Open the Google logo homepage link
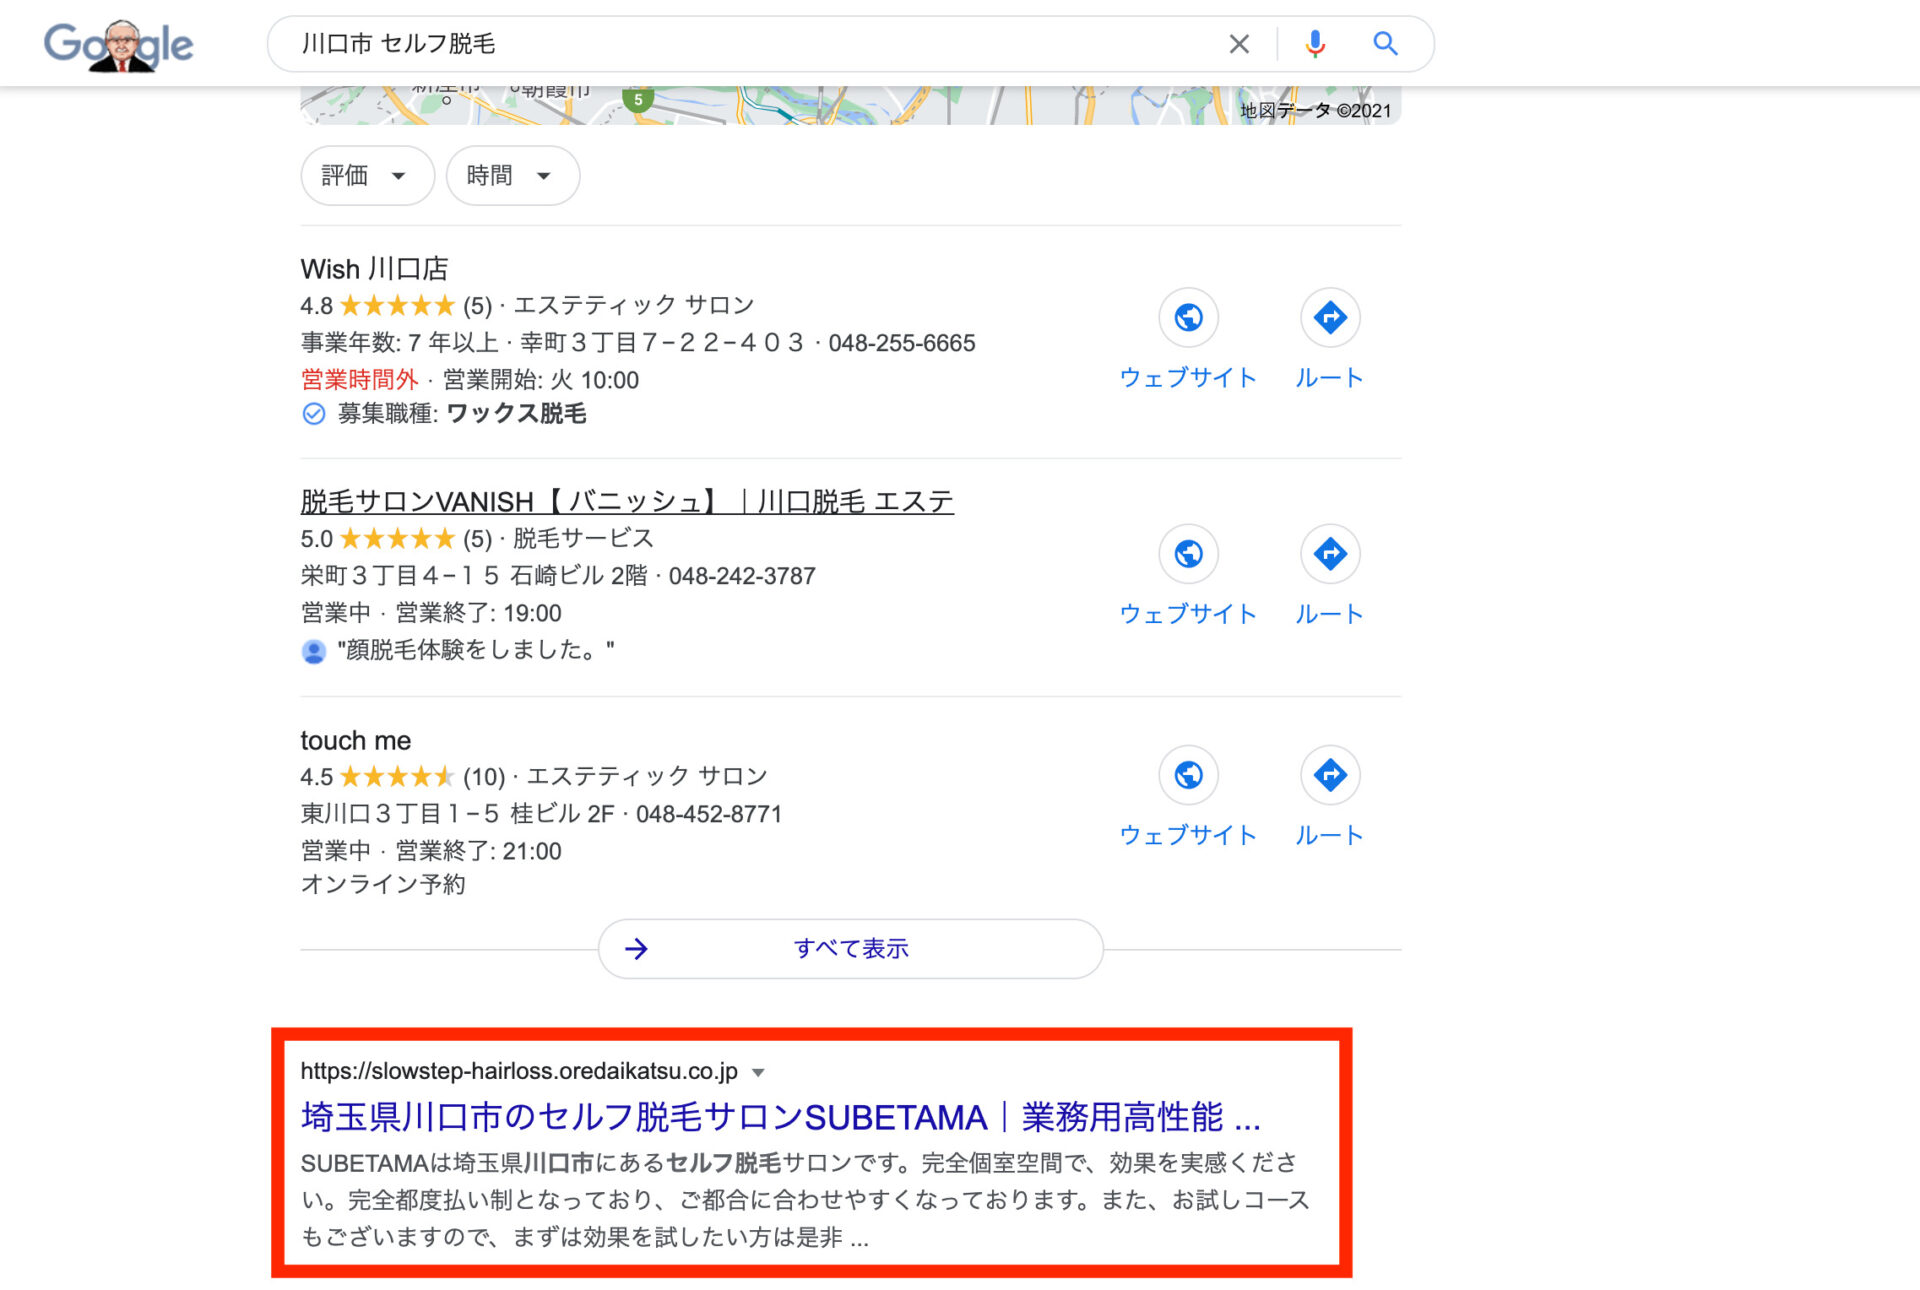This screenshot has height=1290, width=1920. tap(118, 45)
